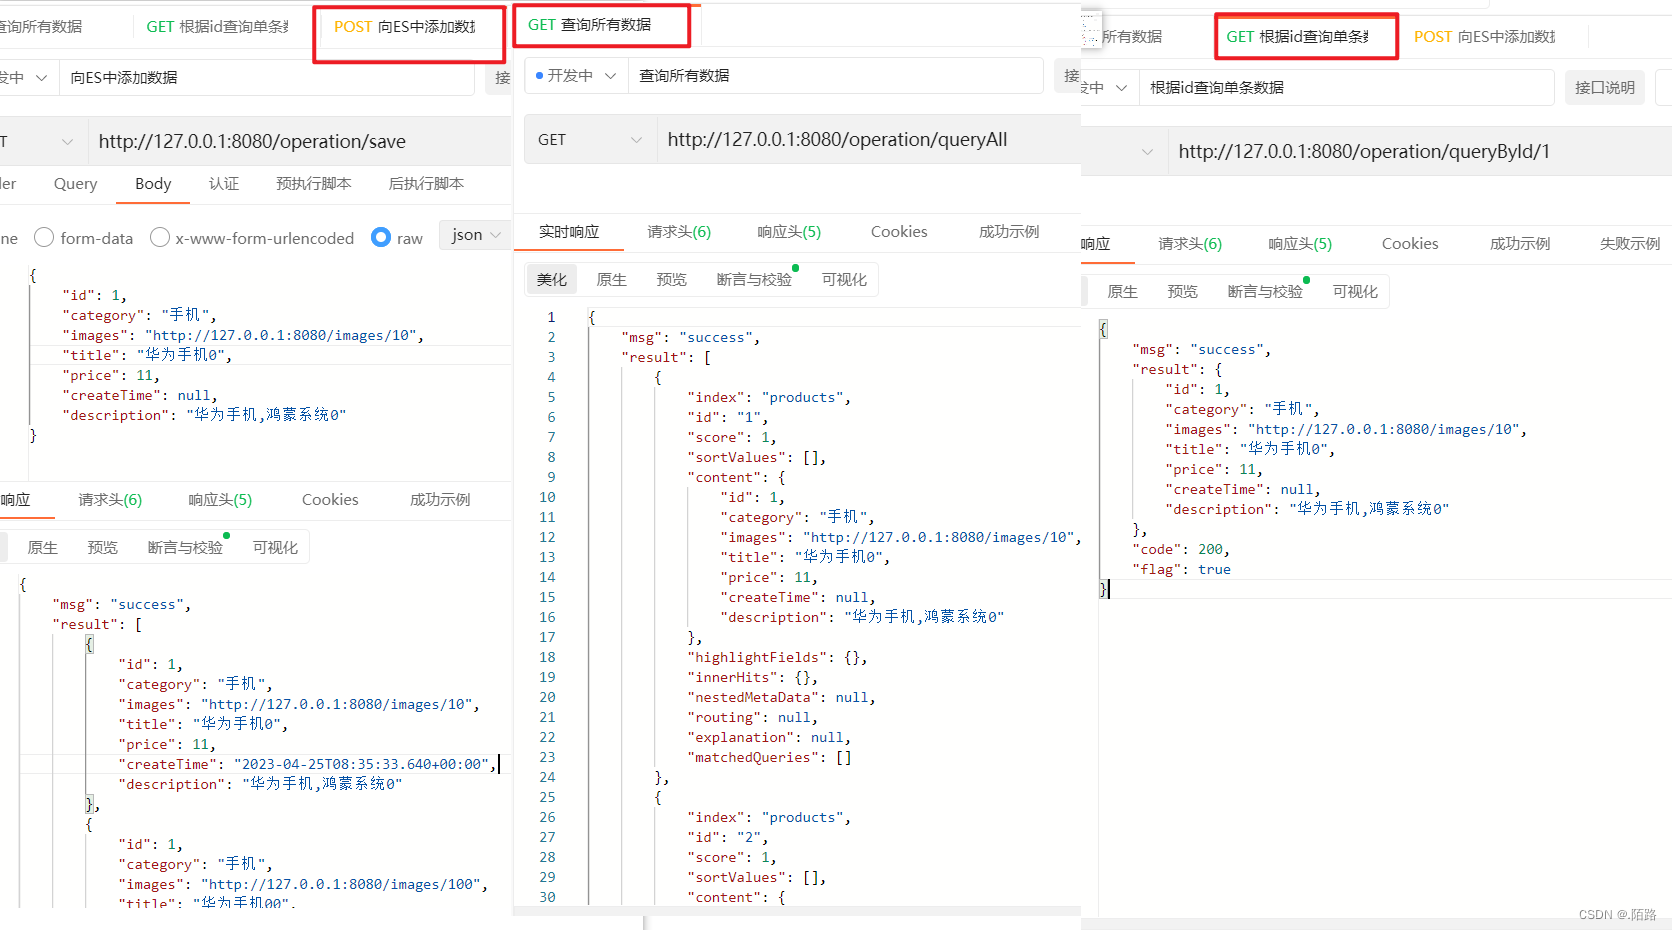Open Cookies tab in queryAll response
Image resolution: width=1672 pixels, height=930 pixels.
click(x=899, y=232)
